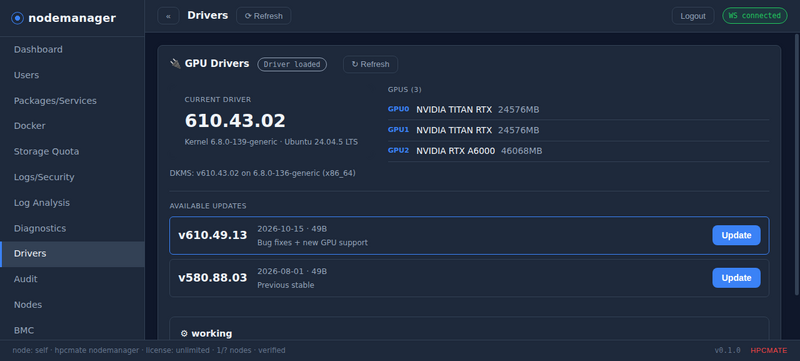Go to the Users section
The image size is (800, 361).
(x=72, y=75)
